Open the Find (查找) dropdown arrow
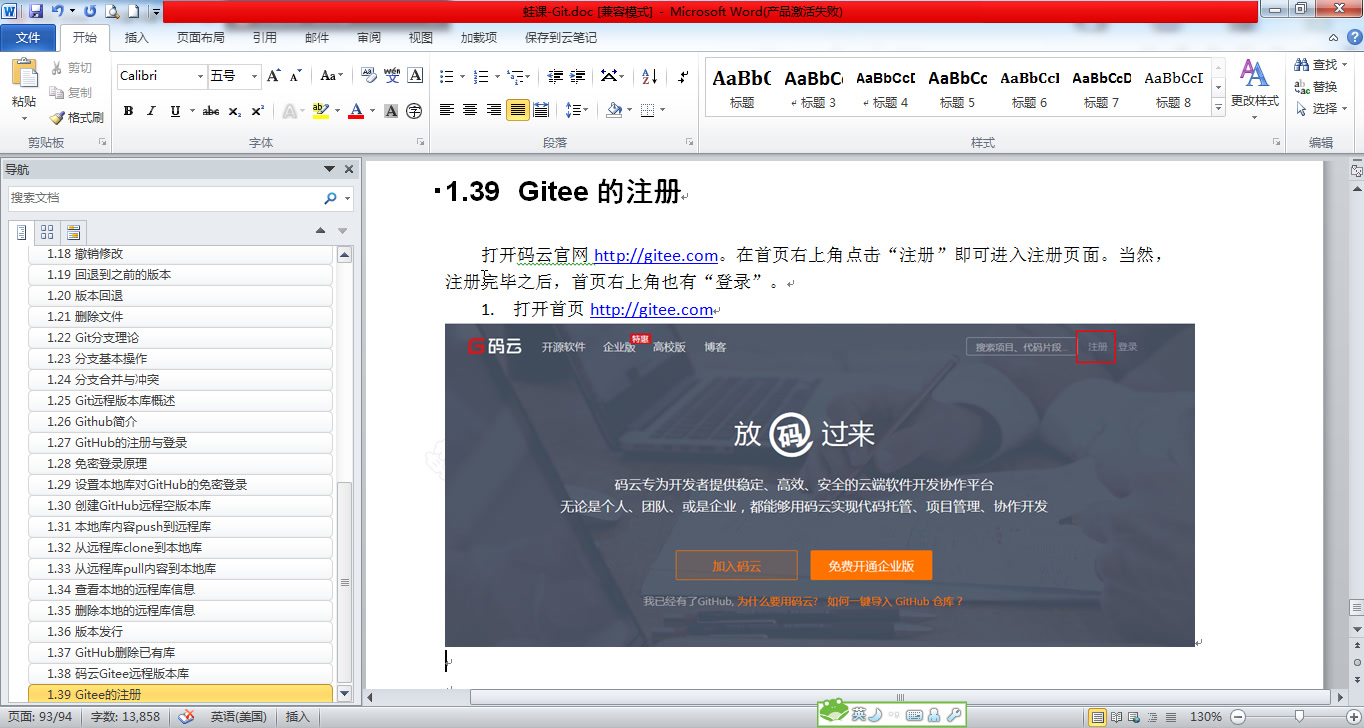The height and width of the screenshot is (728, 1364). [1345, 65]
